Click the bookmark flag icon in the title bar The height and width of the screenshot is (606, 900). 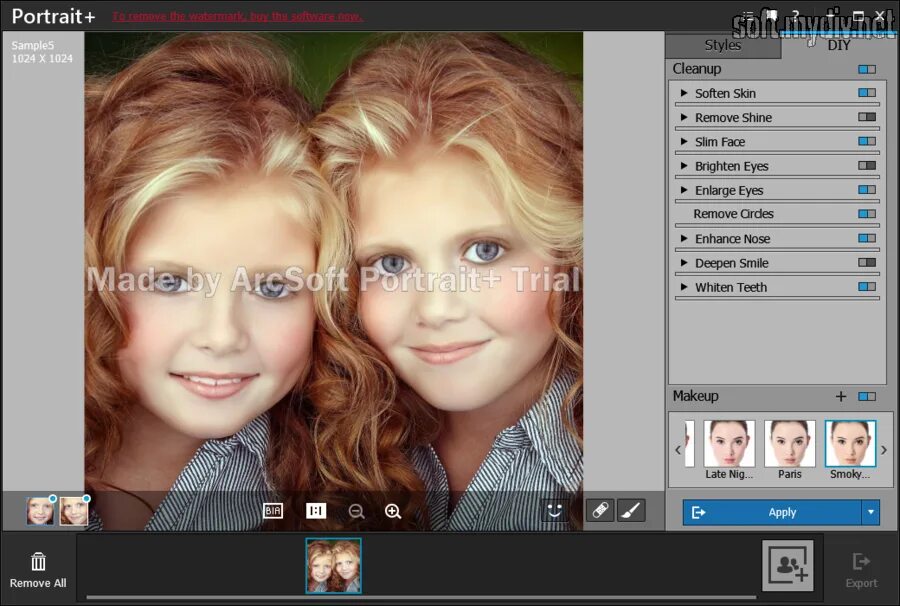[771, 15]
